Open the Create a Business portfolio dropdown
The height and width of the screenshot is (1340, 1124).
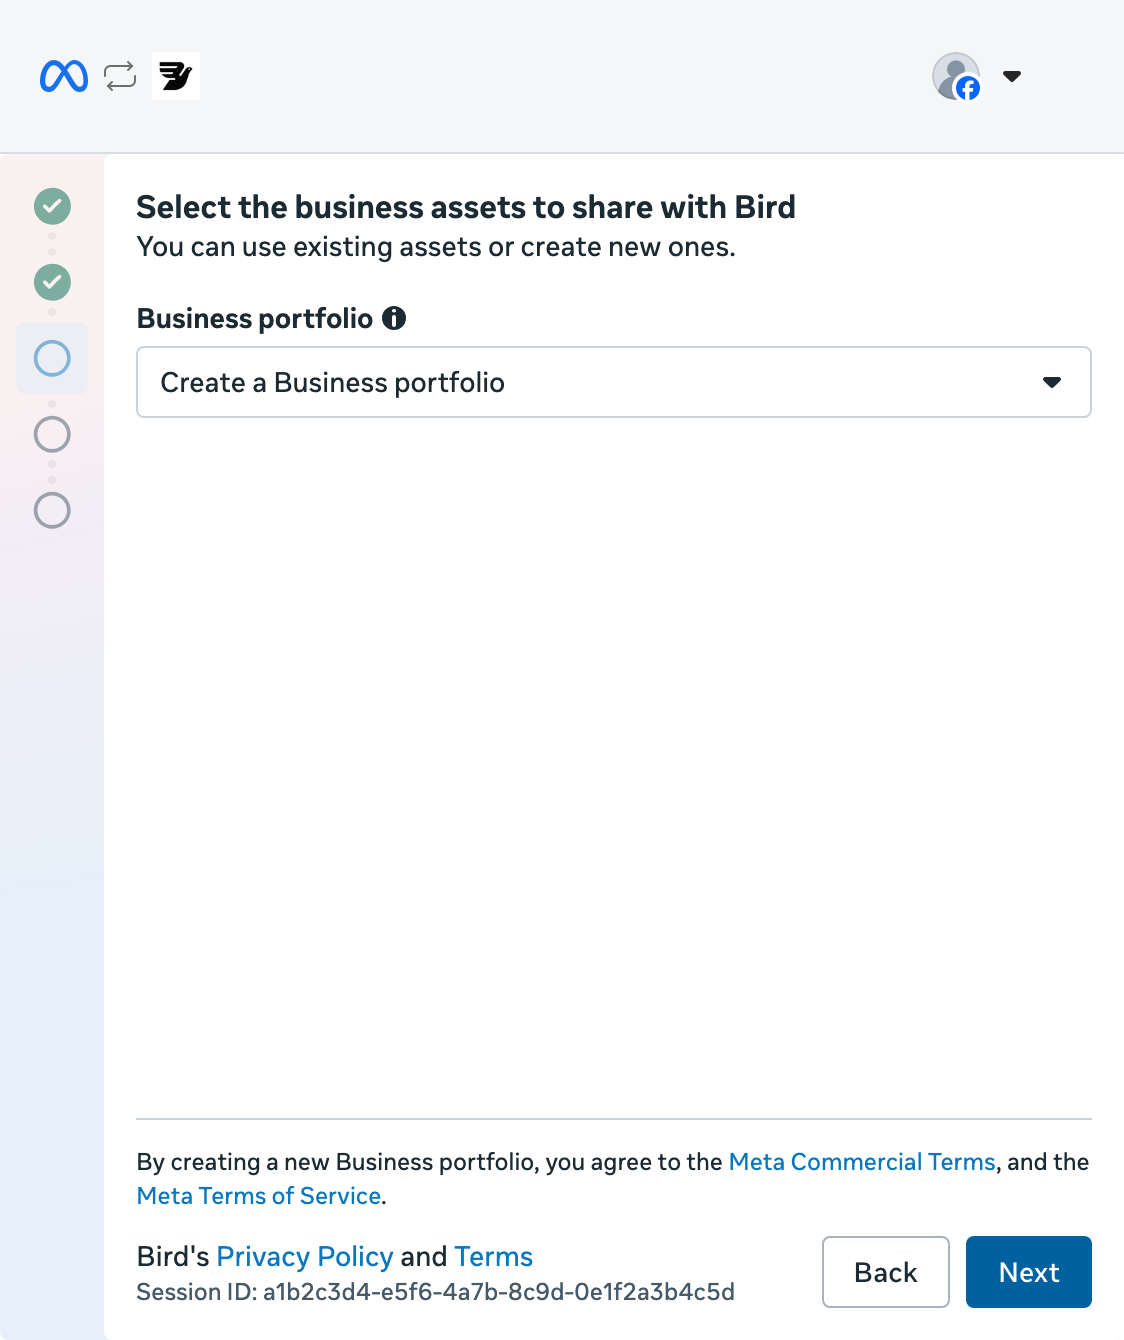[614, 382]
